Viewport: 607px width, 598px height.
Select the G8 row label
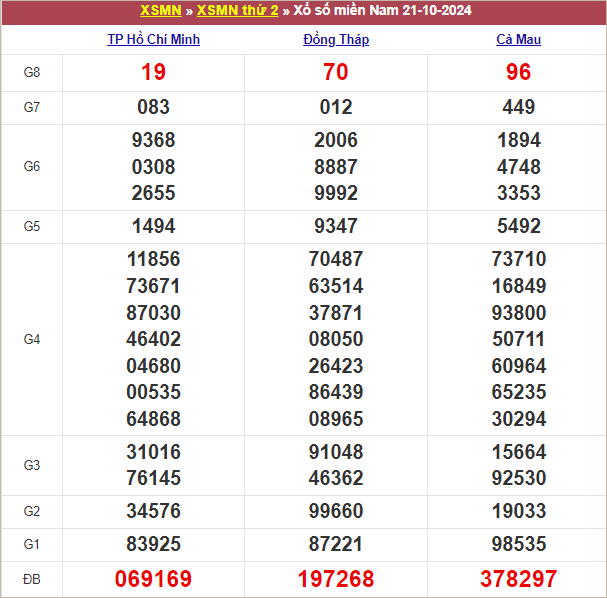click(x=32, y=72)
